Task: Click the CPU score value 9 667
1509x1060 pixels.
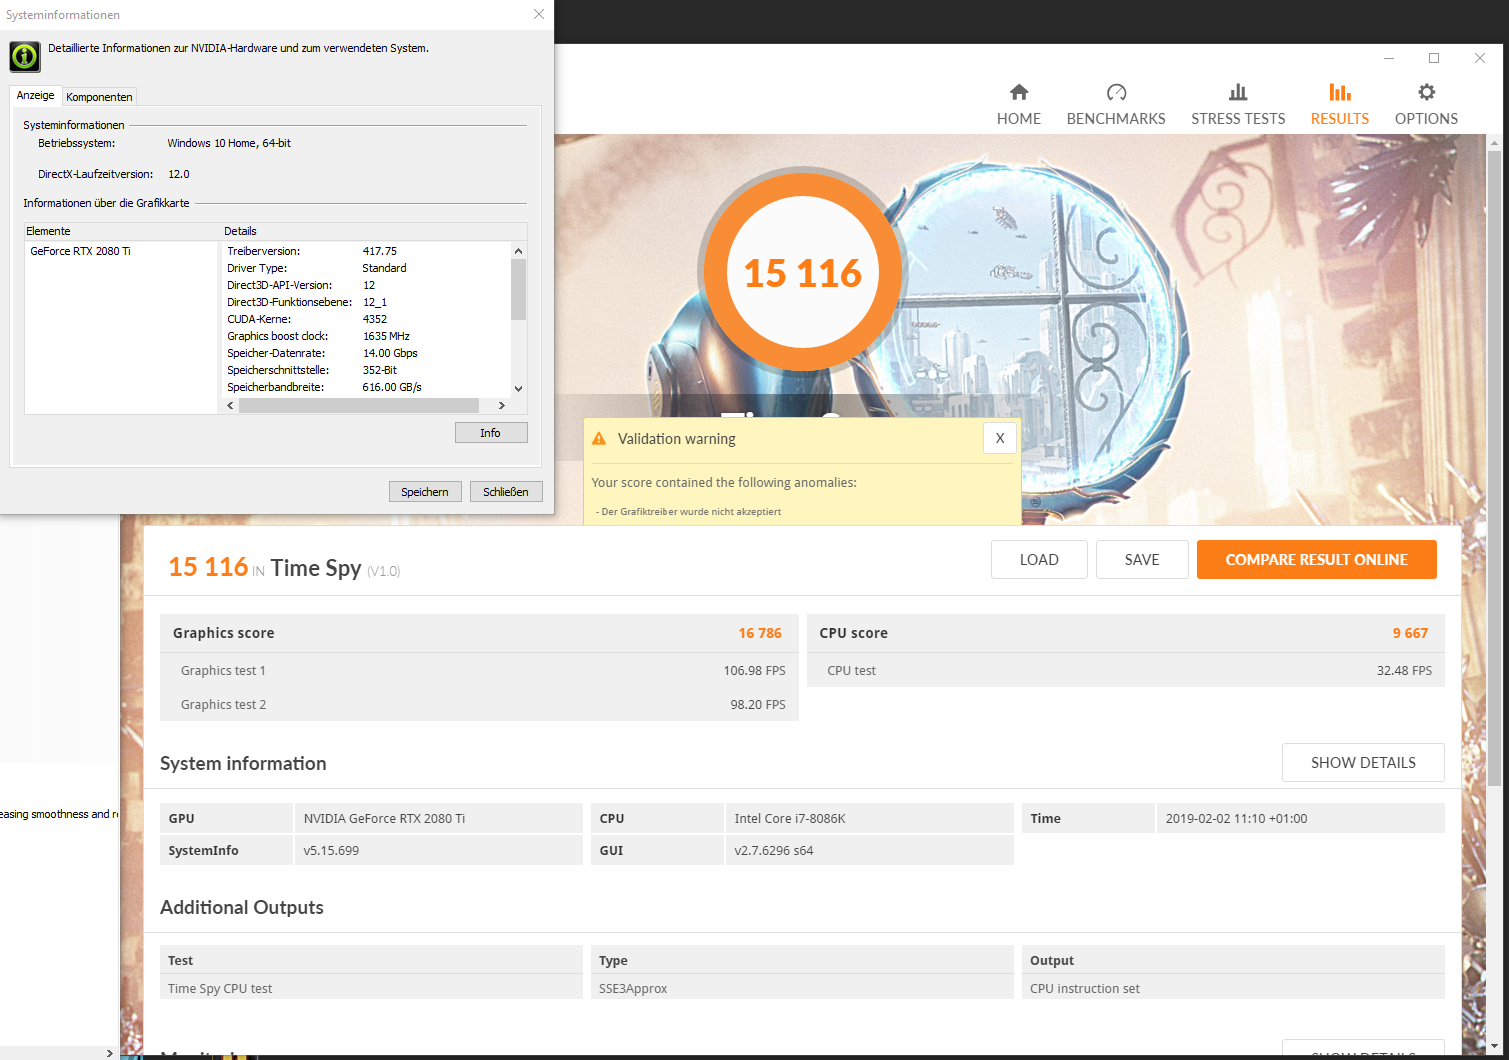Action: pos(1410,633)
